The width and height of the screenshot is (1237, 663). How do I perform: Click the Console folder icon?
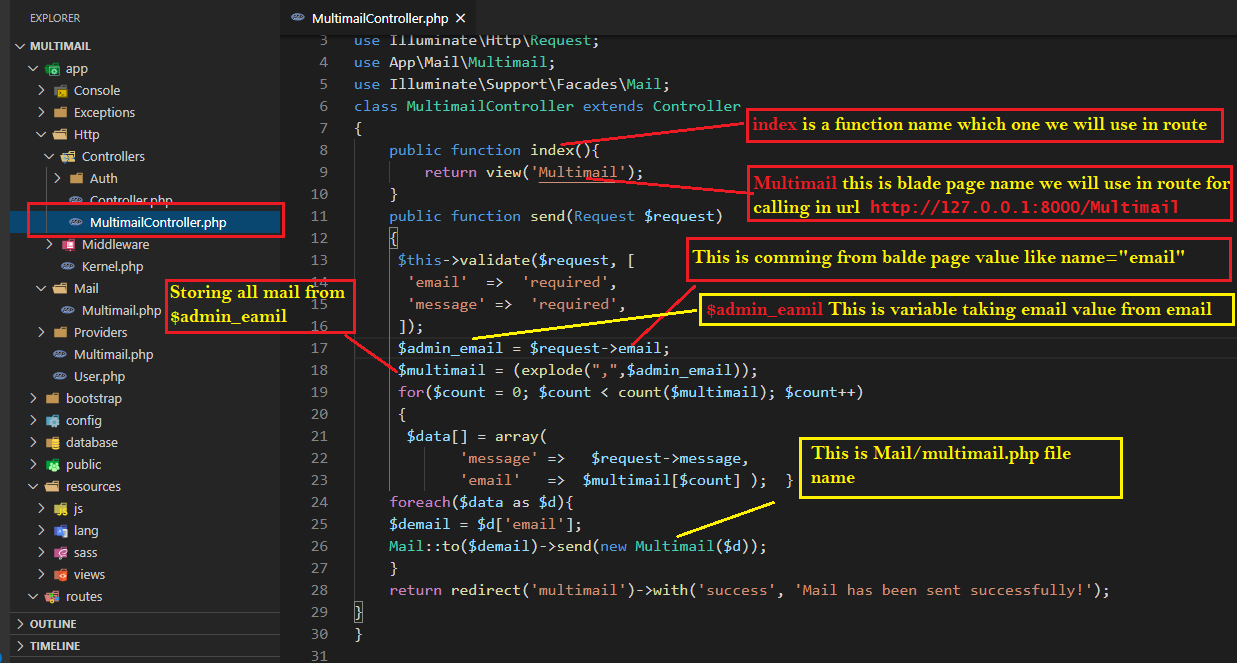click(60, 91)
